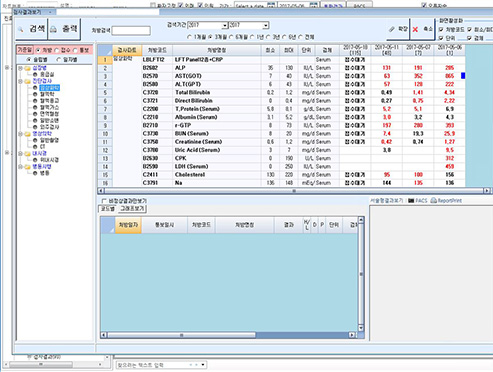Open background text search combo box arrow
The image size is (493, 372).
pos(203,365)
